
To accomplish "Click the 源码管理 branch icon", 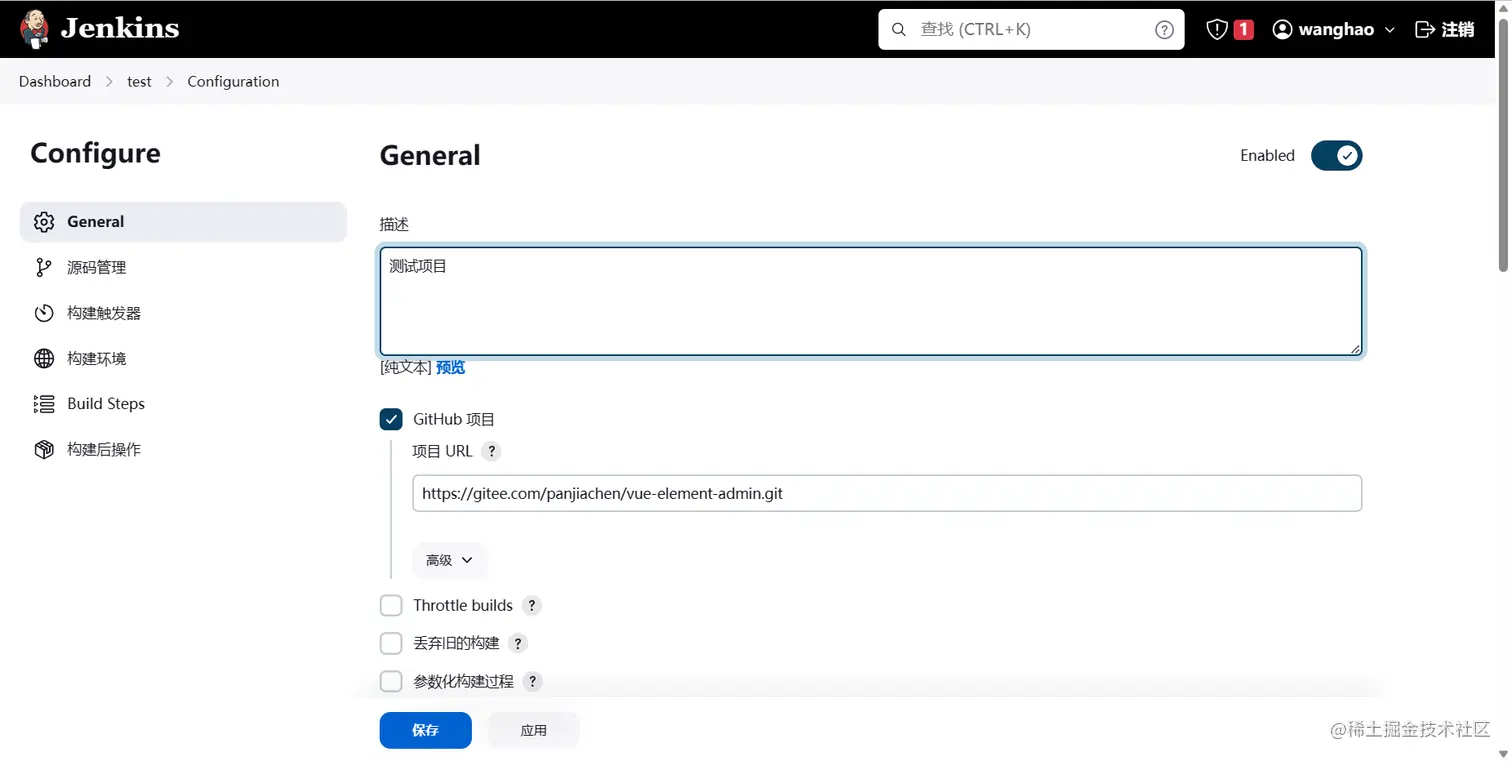I will click(x=44, y=267).
